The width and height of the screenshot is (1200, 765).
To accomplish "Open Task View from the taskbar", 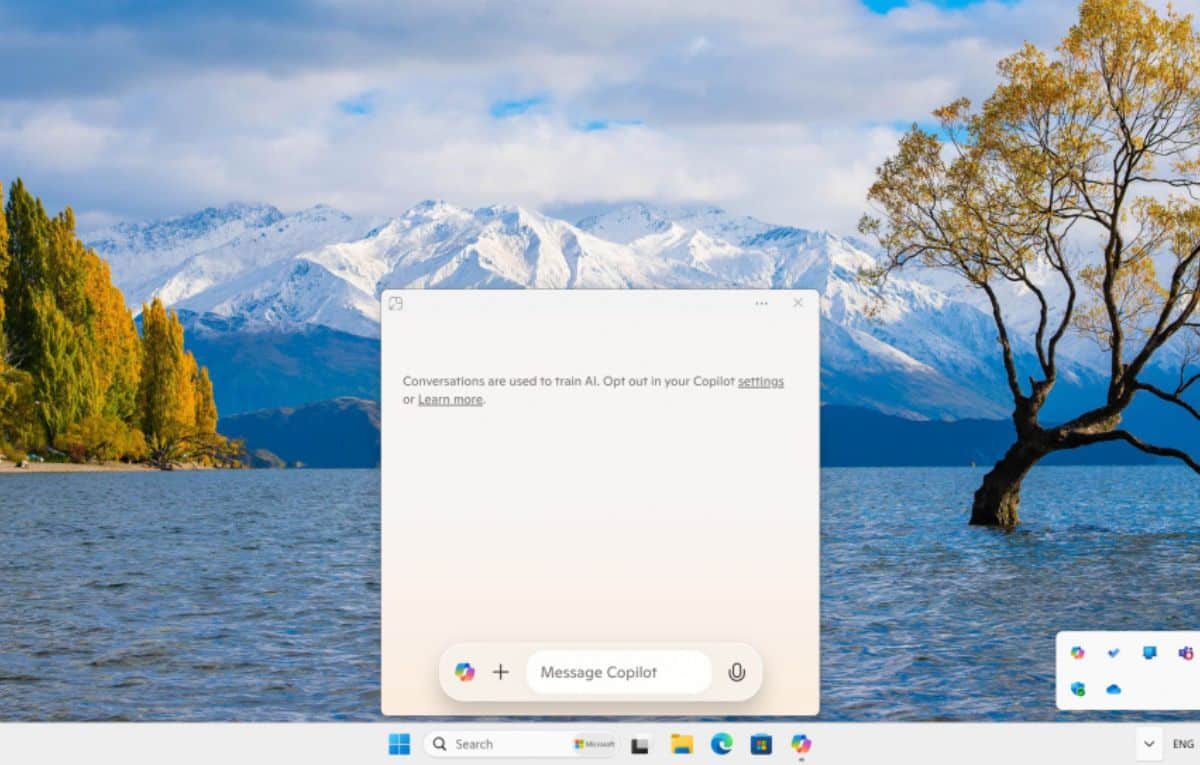I will [641, 744].
